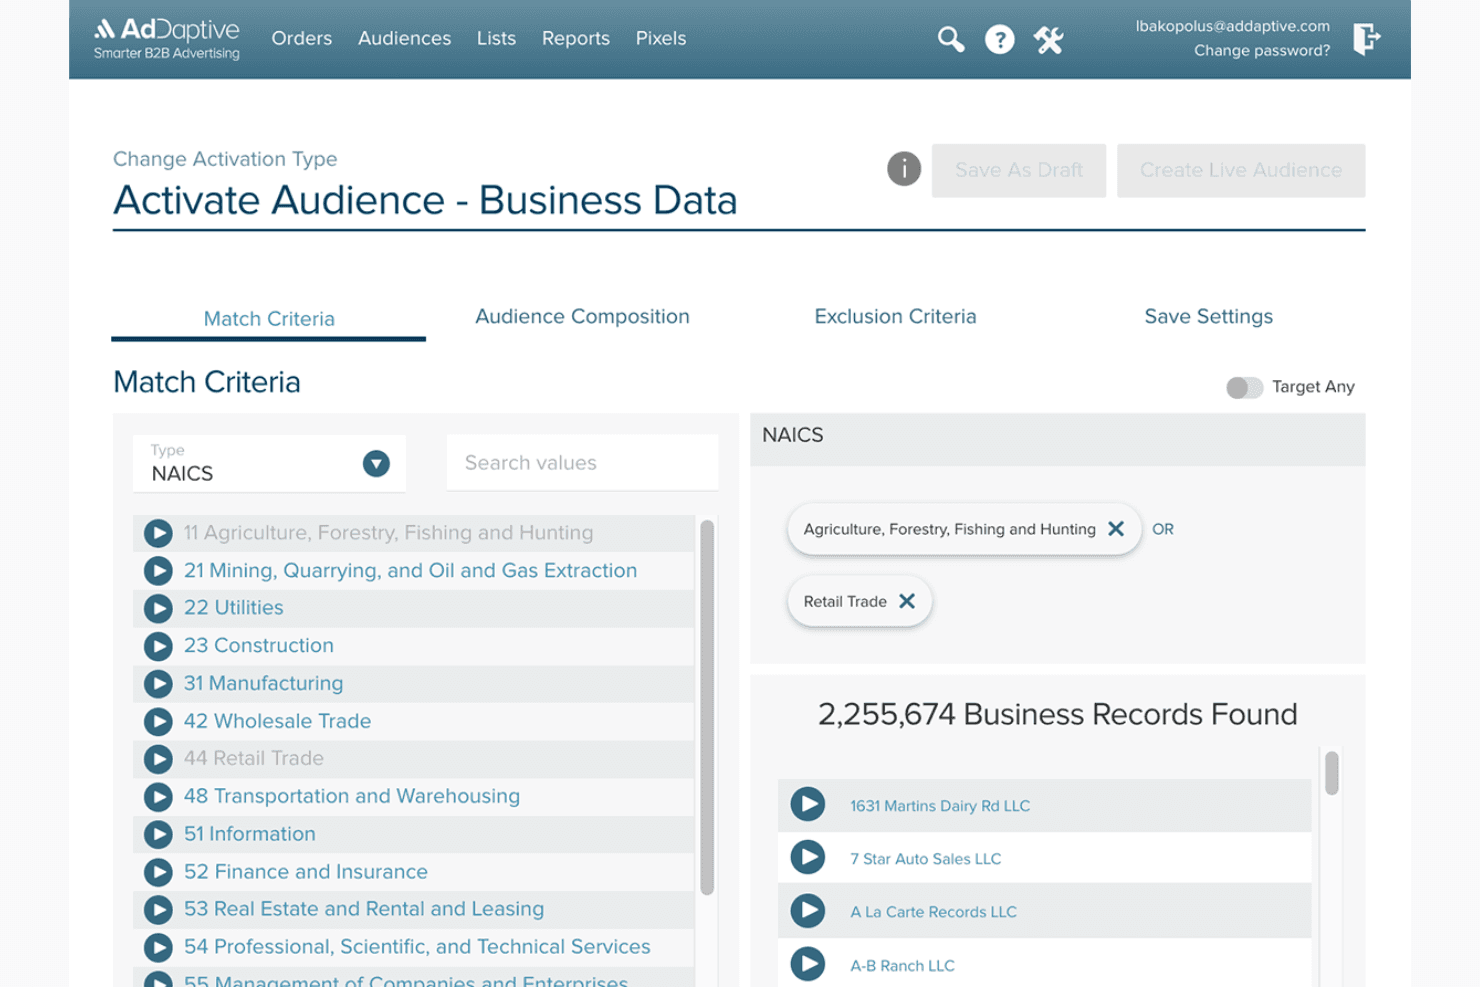Expand the A La Carte Records LLC record
The height and width of the screenshot is (987, 1480).
point(808,911)
